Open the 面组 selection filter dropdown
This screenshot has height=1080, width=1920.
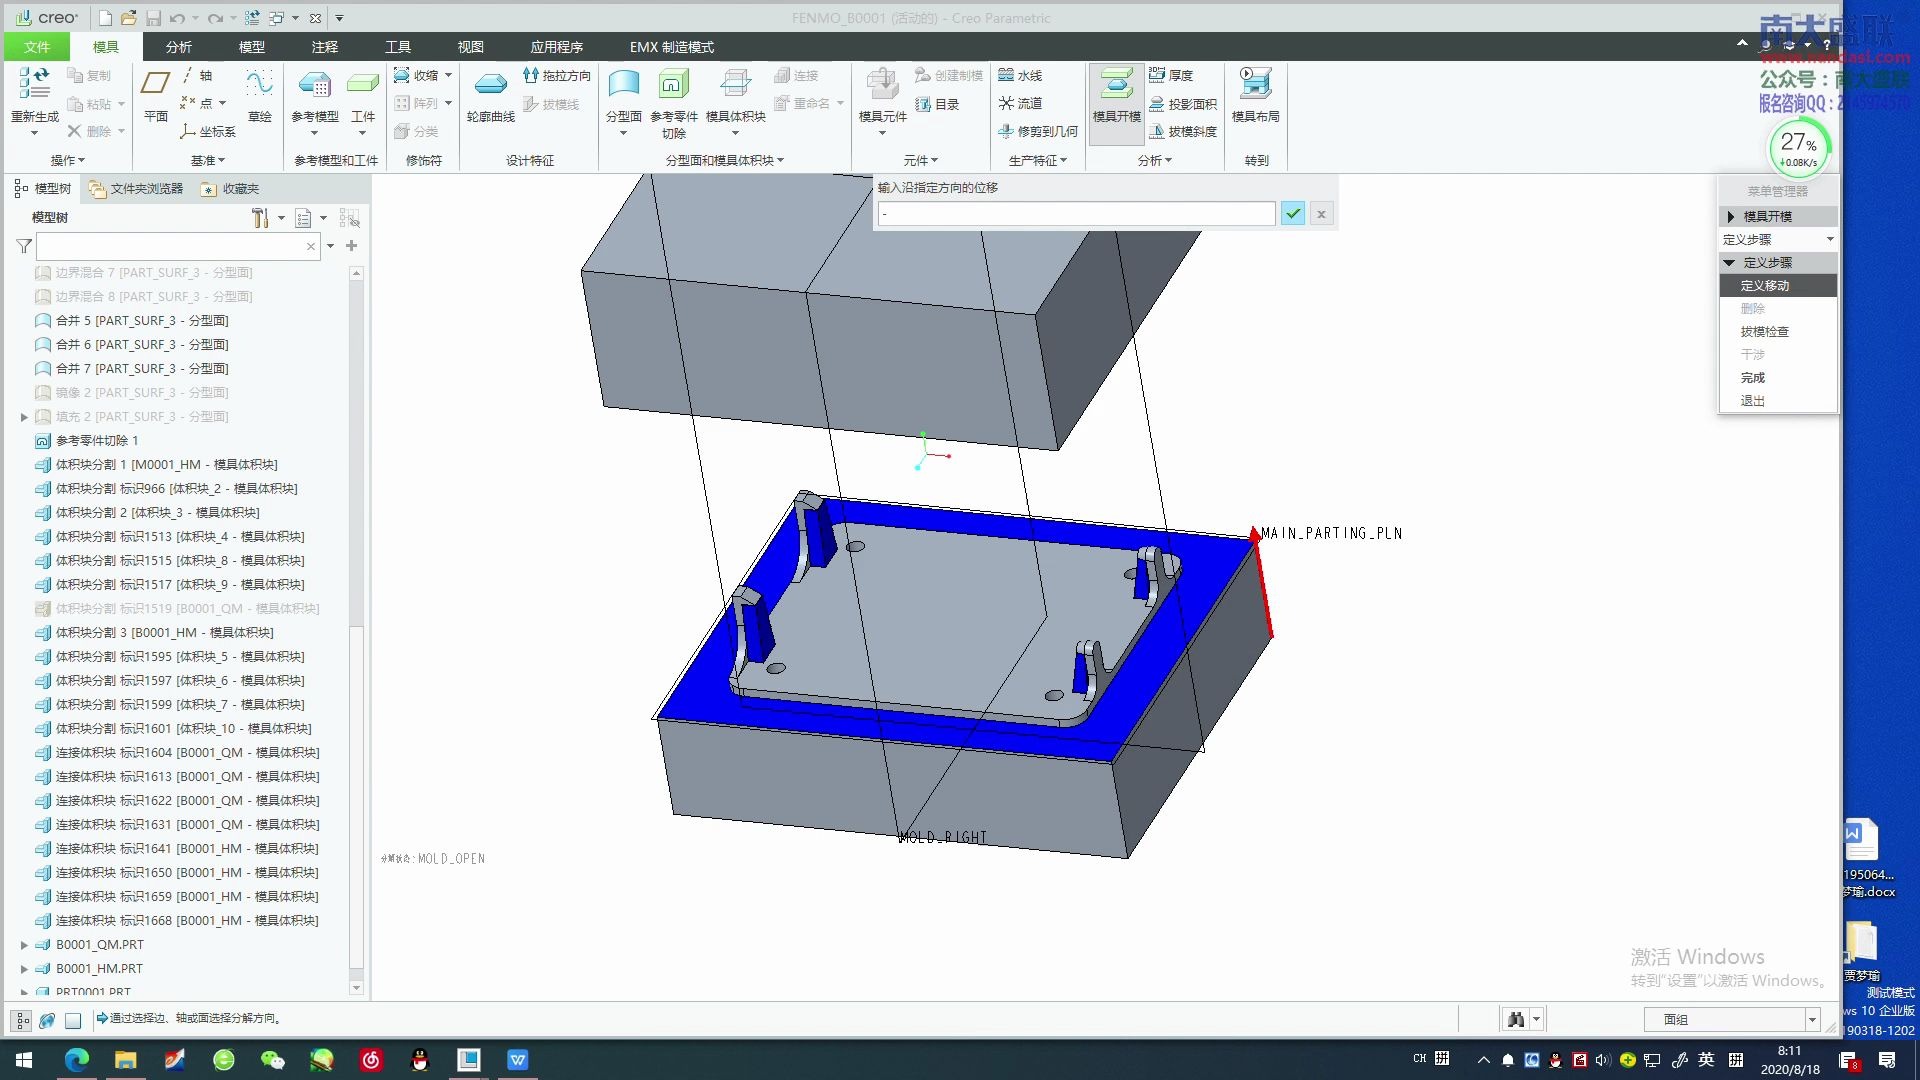1811,1020
